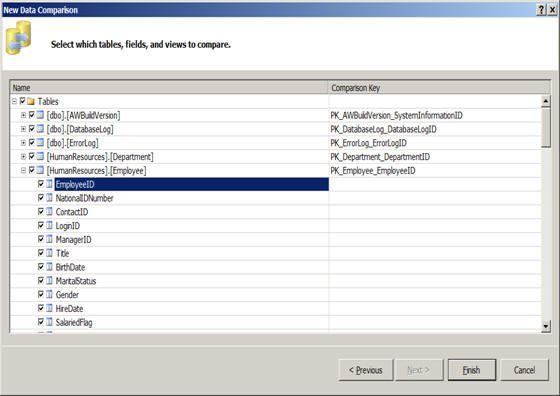
Task: Expand the [HumanResources].[Department] node
Action: point(23,156)
